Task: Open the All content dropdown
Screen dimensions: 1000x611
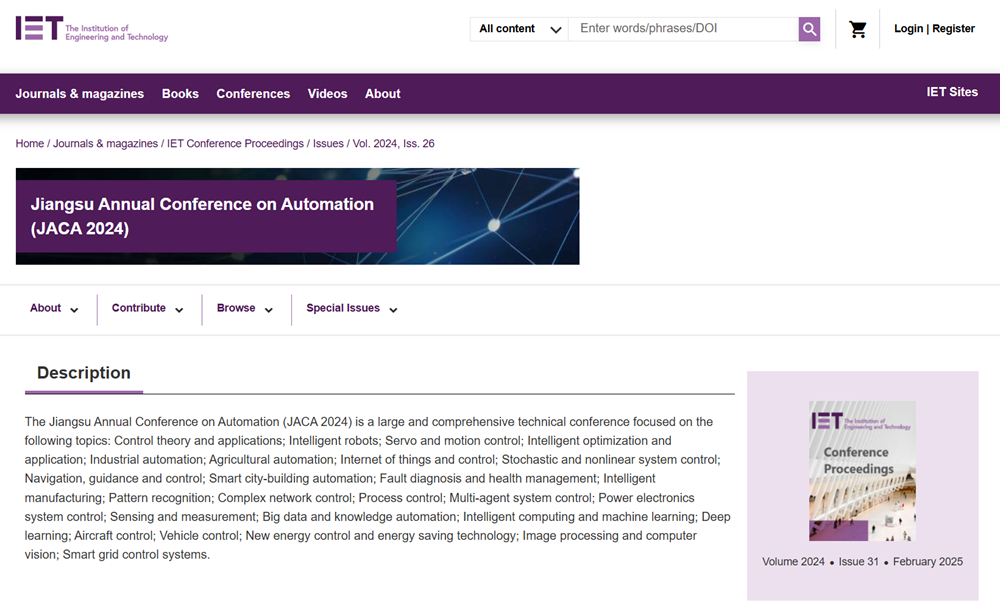Action: pos(519,29)
